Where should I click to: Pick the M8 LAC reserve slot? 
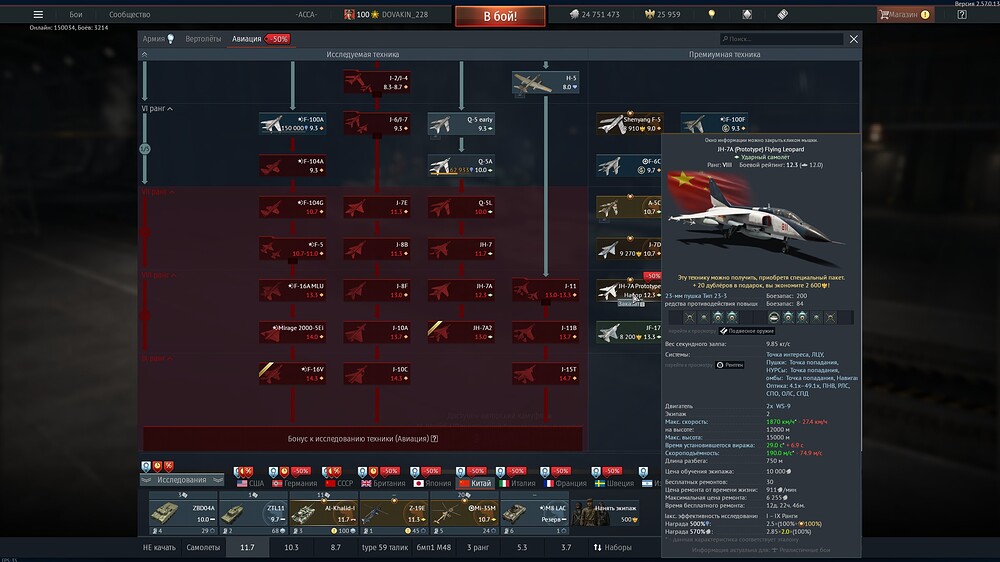[x=534, y=513]
